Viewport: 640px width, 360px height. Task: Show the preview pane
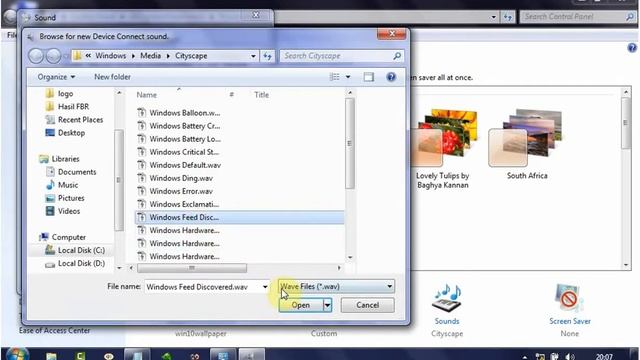pos(369,77)
